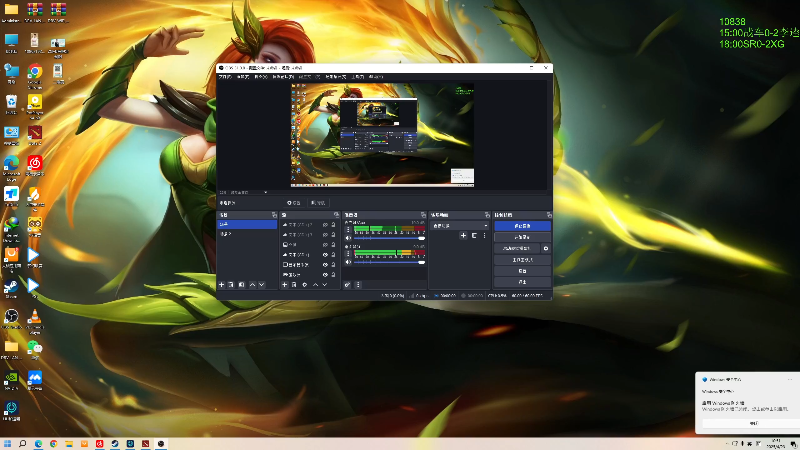Move scene down with Scenes panel down arrow
The width and height of the screenshot is (800, 450).
pos(261,285)
